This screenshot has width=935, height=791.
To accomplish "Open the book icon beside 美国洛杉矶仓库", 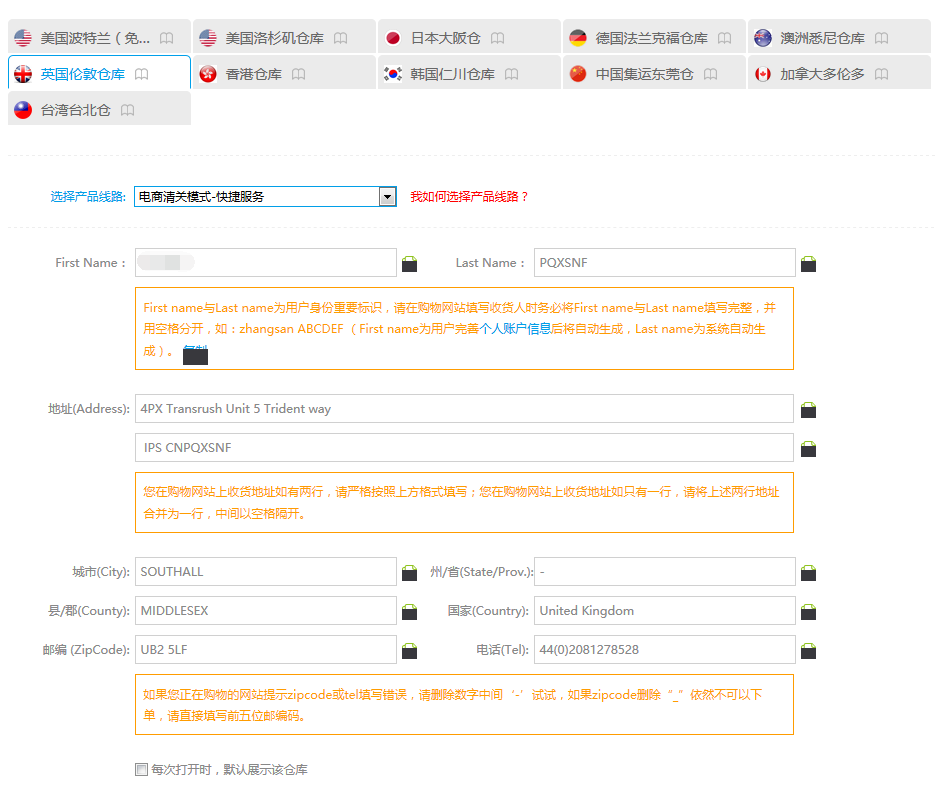I will pos(341,38).
